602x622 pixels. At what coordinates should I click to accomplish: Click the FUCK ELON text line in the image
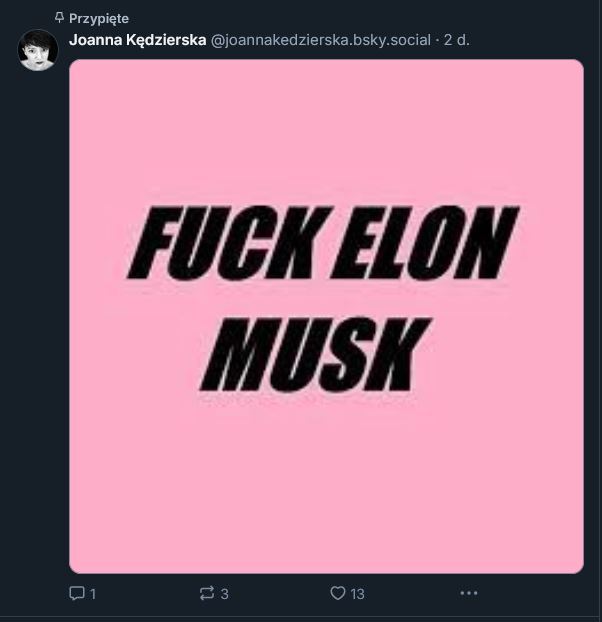[x=323, y=242]
